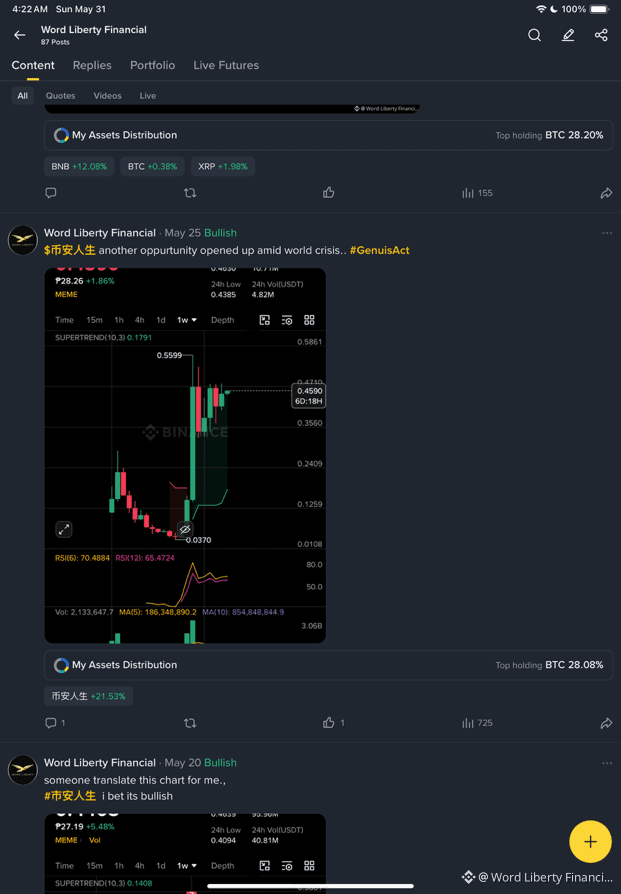Check battery status at 100%

pyautogui.click(x=586, y=9)
